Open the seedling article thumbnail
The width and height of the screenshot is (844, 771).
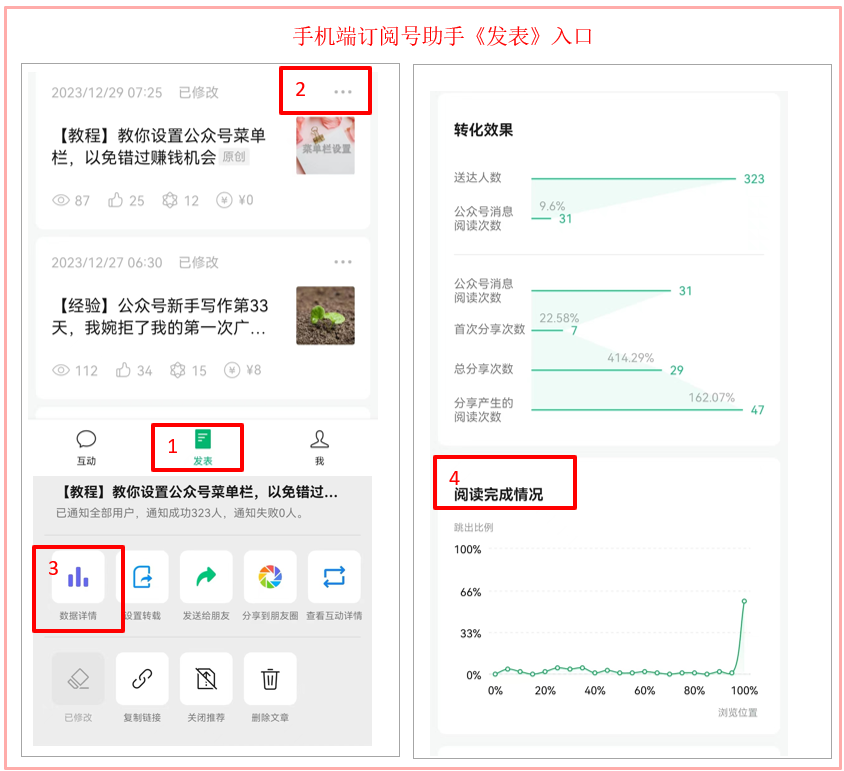pyautogui.click(x=325, y=316)
